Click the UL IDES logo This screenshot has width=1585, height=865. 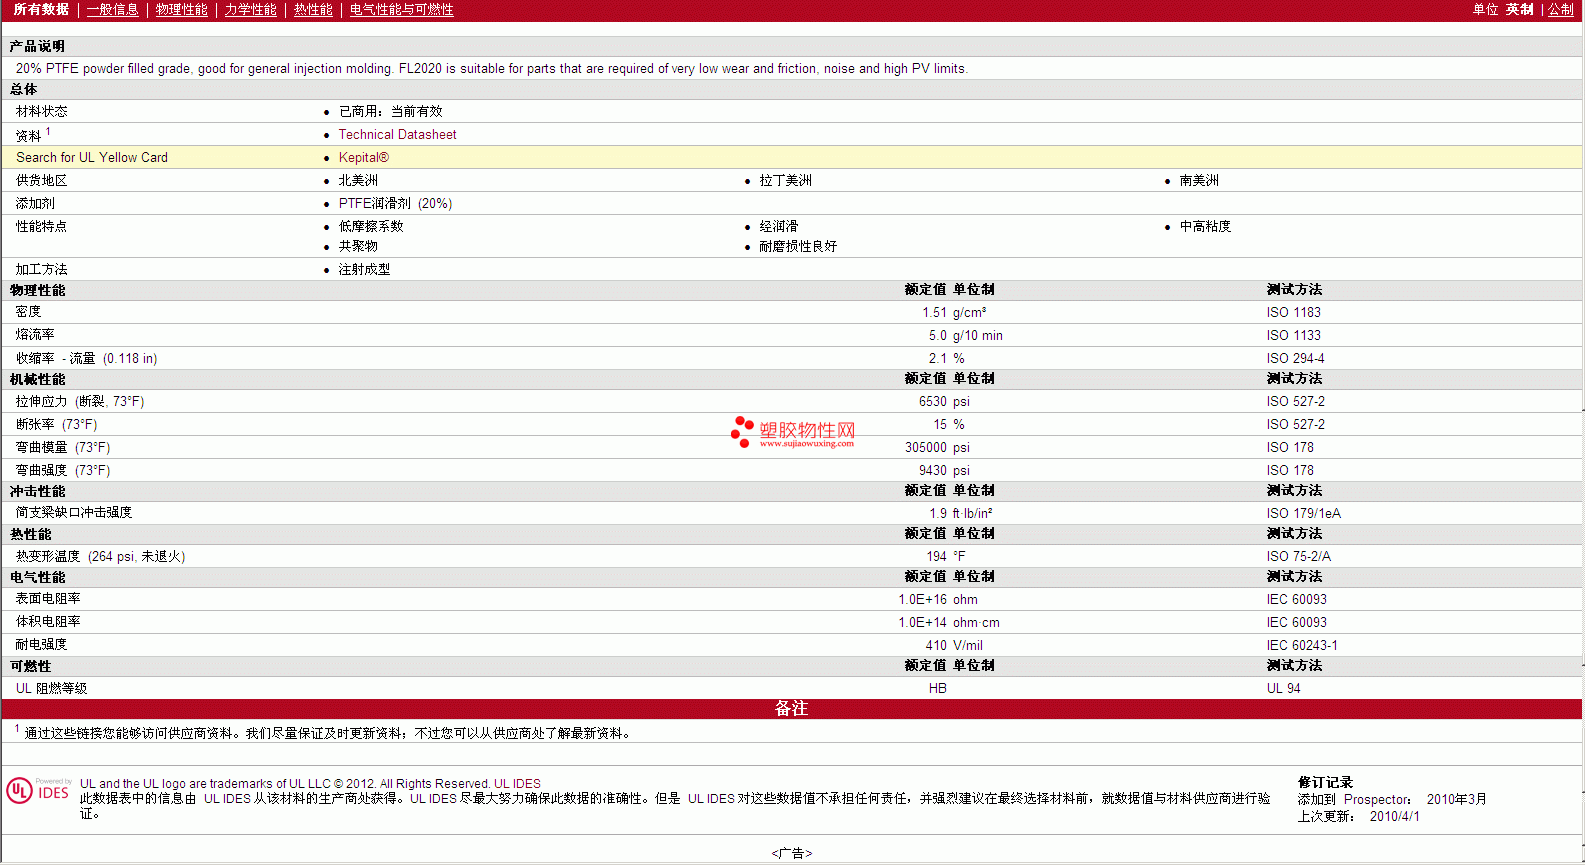pos(38,791)
